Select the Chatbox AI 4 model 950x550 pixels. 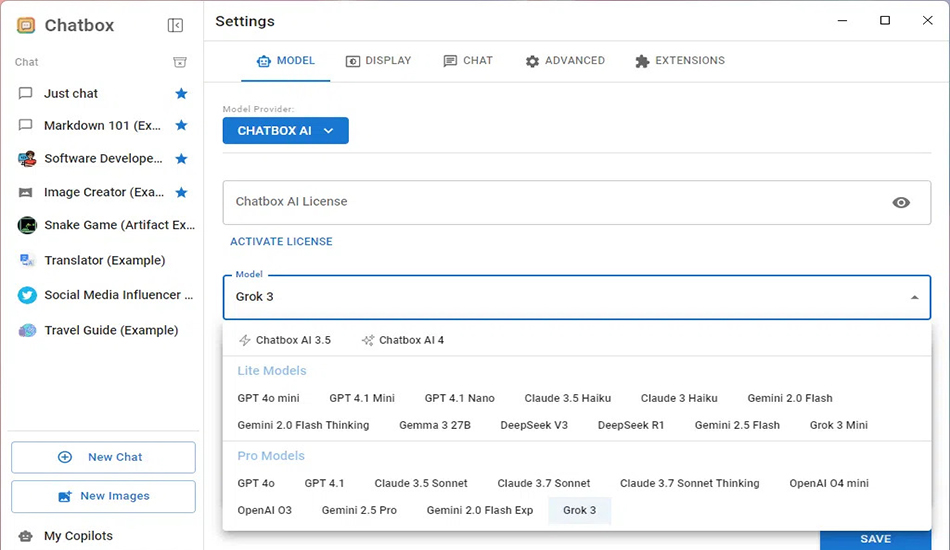coord(403,340)
